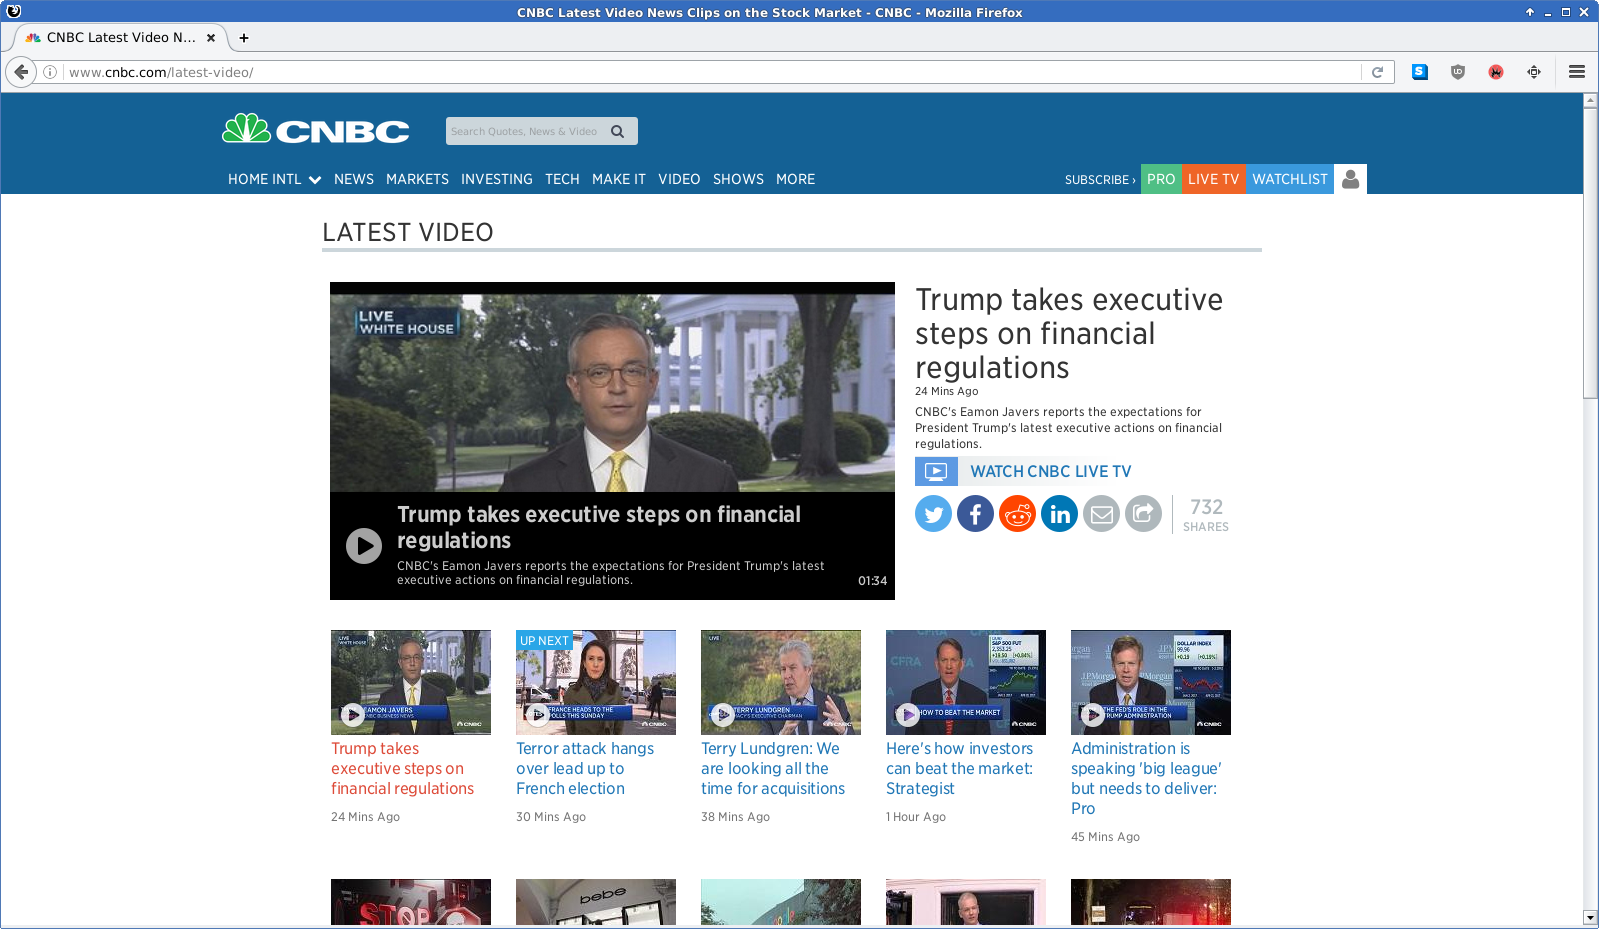Open a new browser tab with plus
The height and width of the screenshot is (929, 1599).
[x=244, y=38]
